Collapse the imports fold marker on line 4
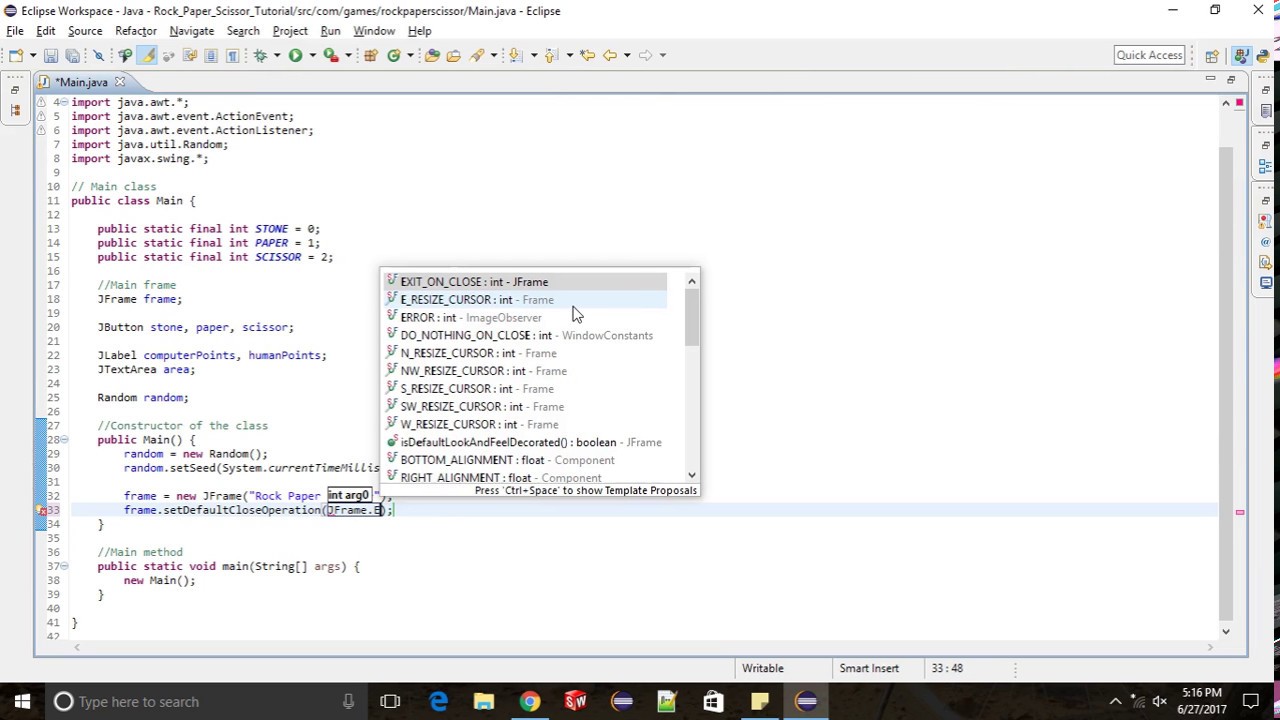The image size is (1280, 720). (x=62, y=102)
